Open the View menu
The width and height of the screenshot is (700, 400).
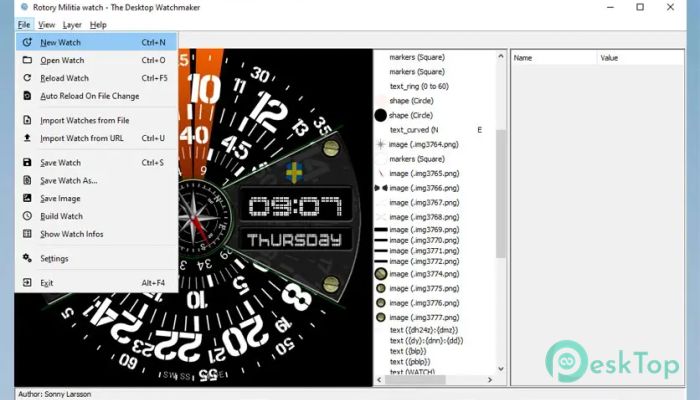click(x=46, y=25)
